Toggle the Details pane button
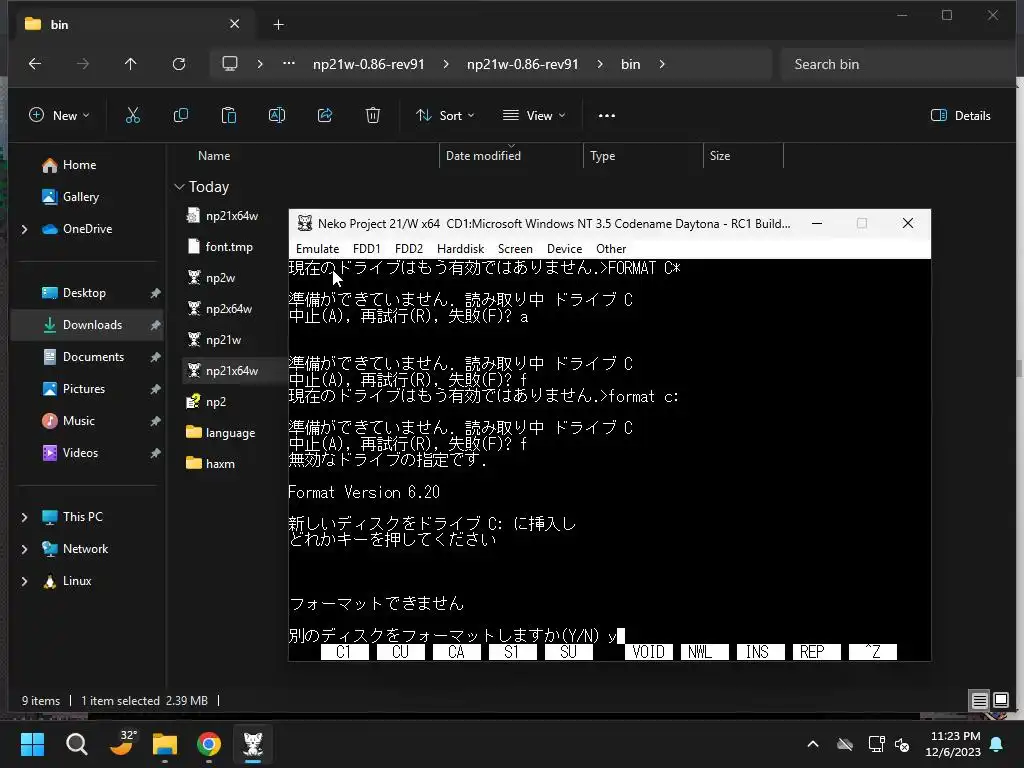 [x=960, y=116]
